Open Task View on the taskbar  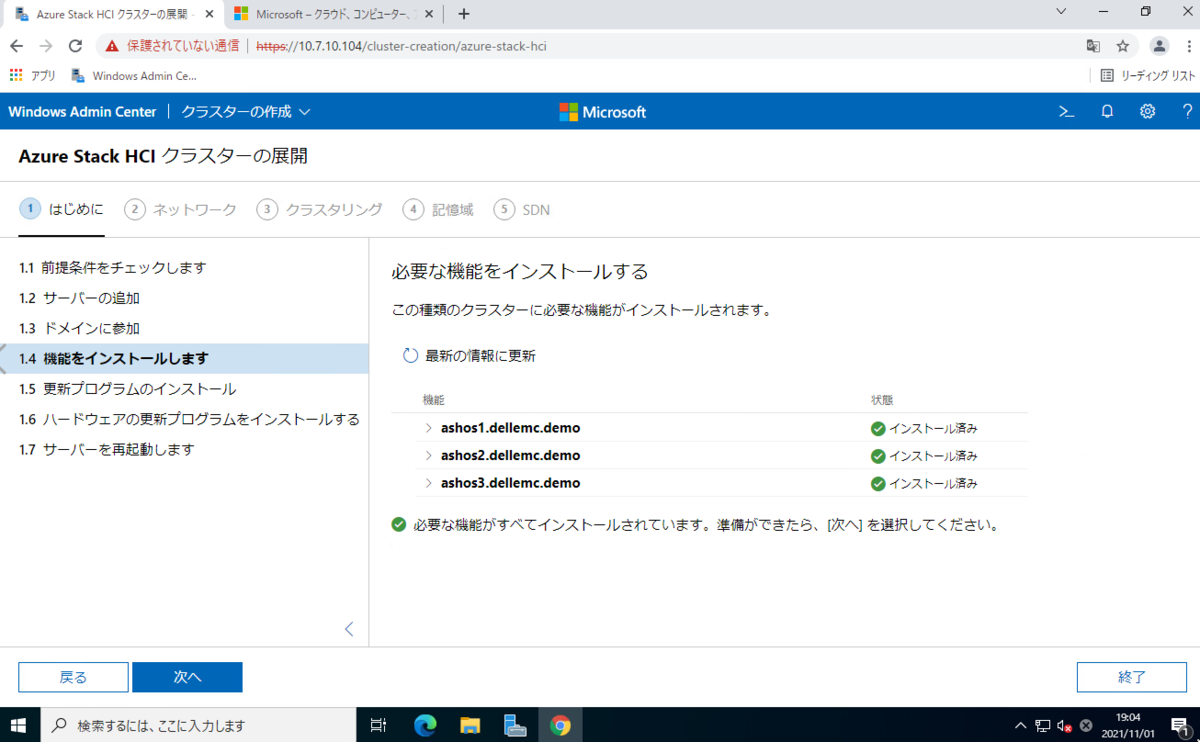(x=378, y=725)
